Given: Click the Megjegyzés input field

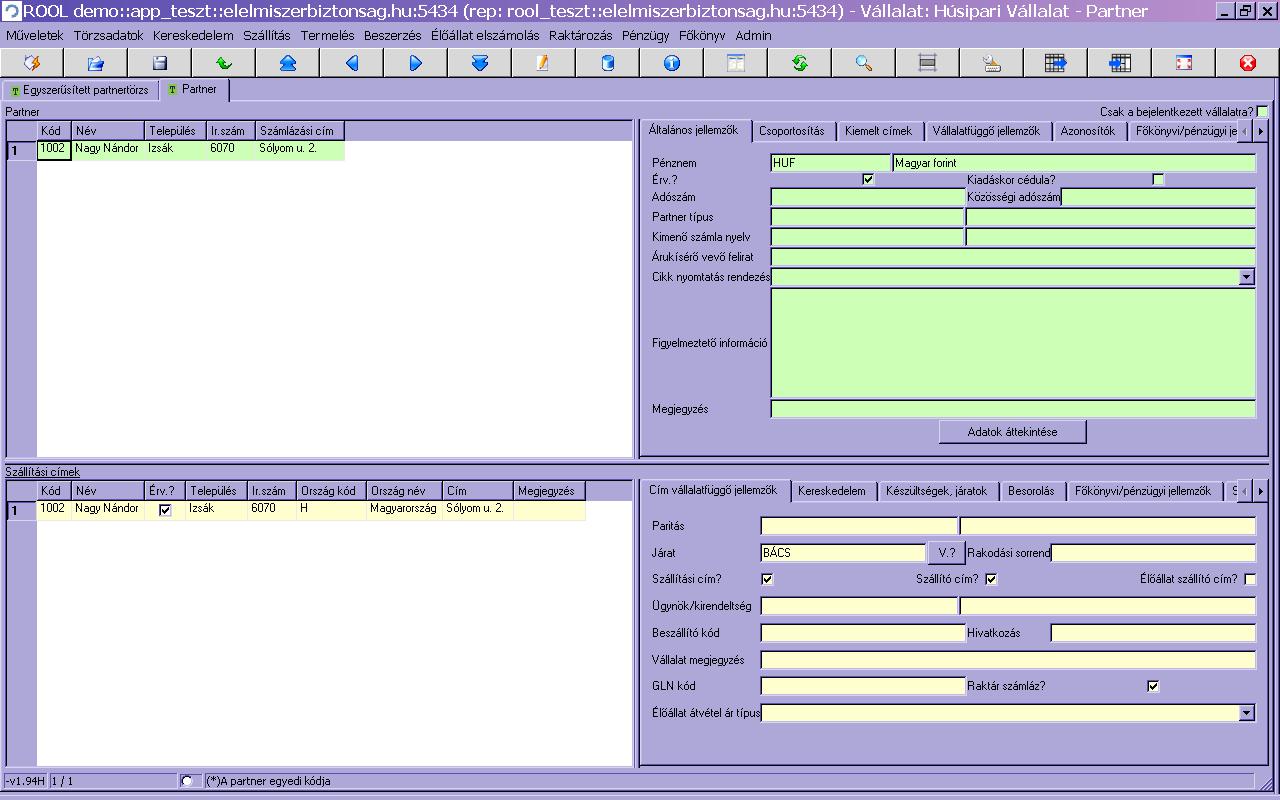Looking at the screenshot, I should (1013, 409).
